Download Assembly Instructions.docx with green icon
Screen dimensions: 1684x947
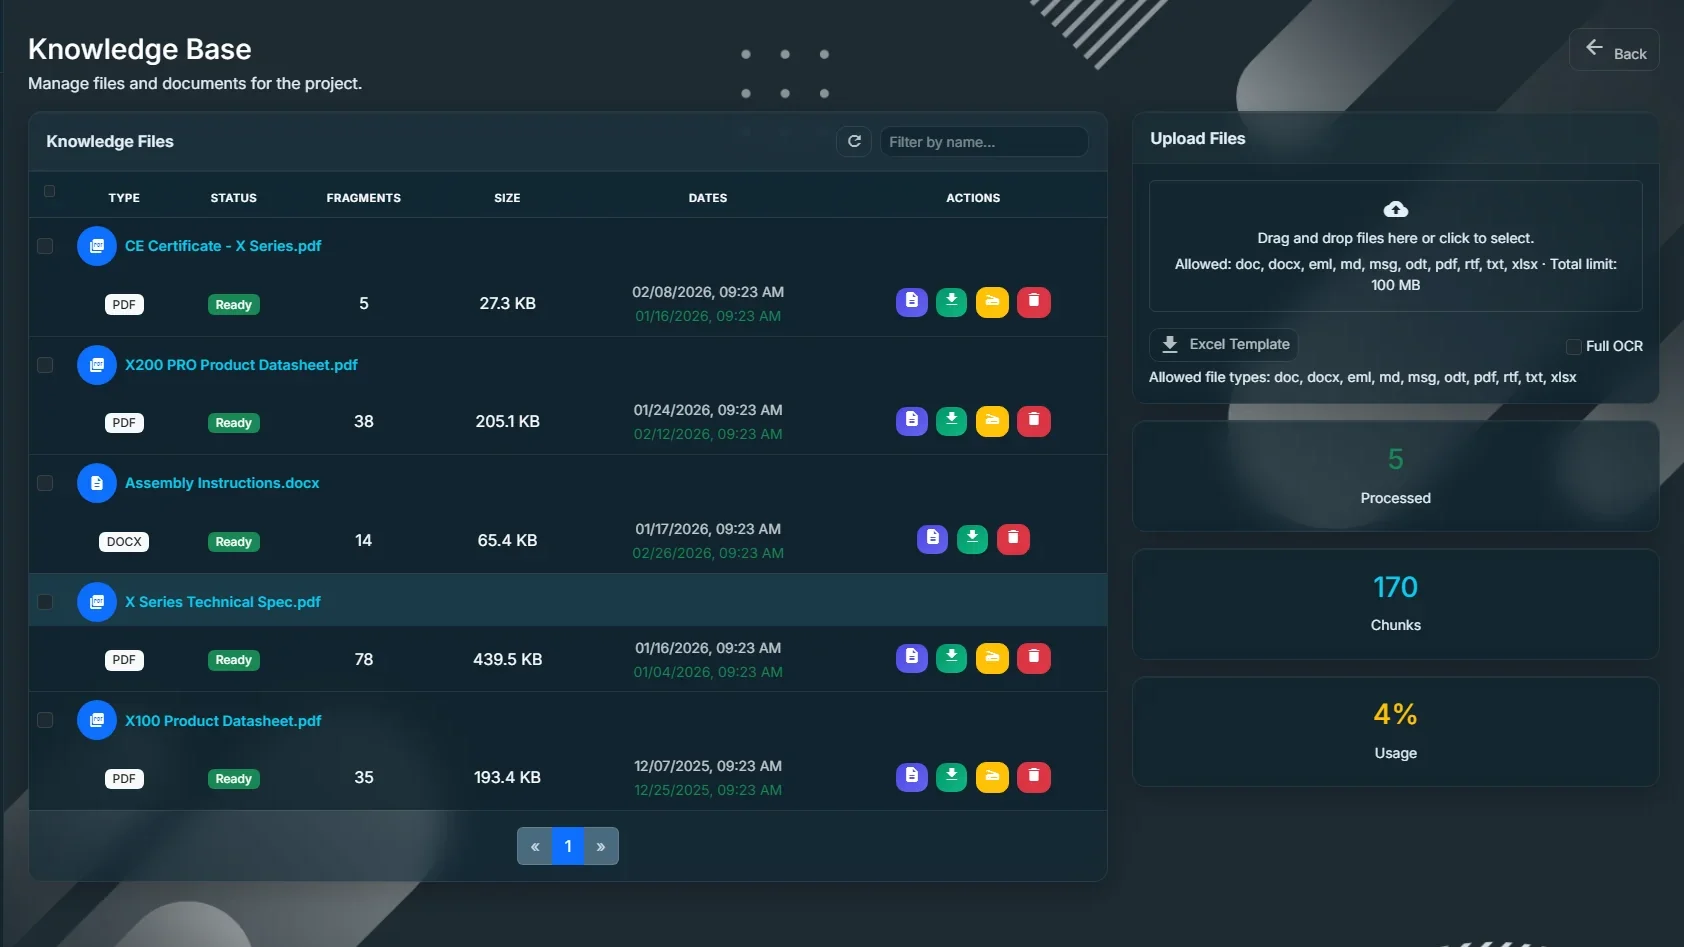click(972, 539)
